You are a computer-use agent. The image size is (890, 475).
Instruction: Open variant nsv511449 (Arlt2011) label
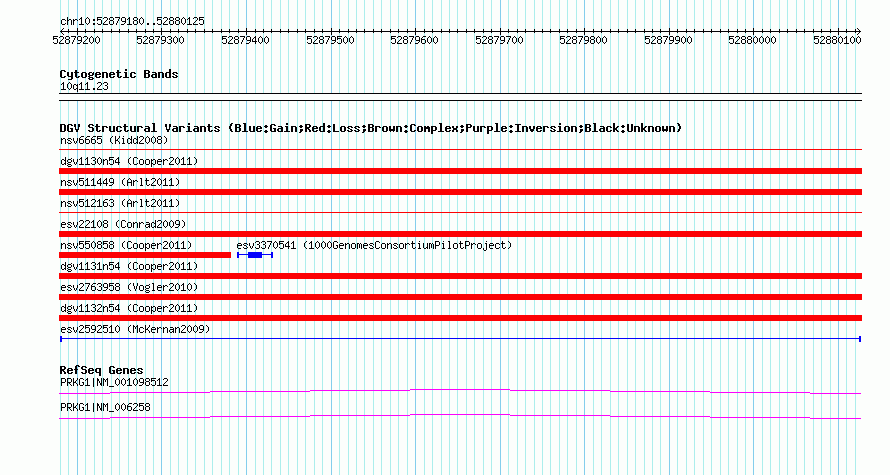pyautogui.click(x=120, y=182)
